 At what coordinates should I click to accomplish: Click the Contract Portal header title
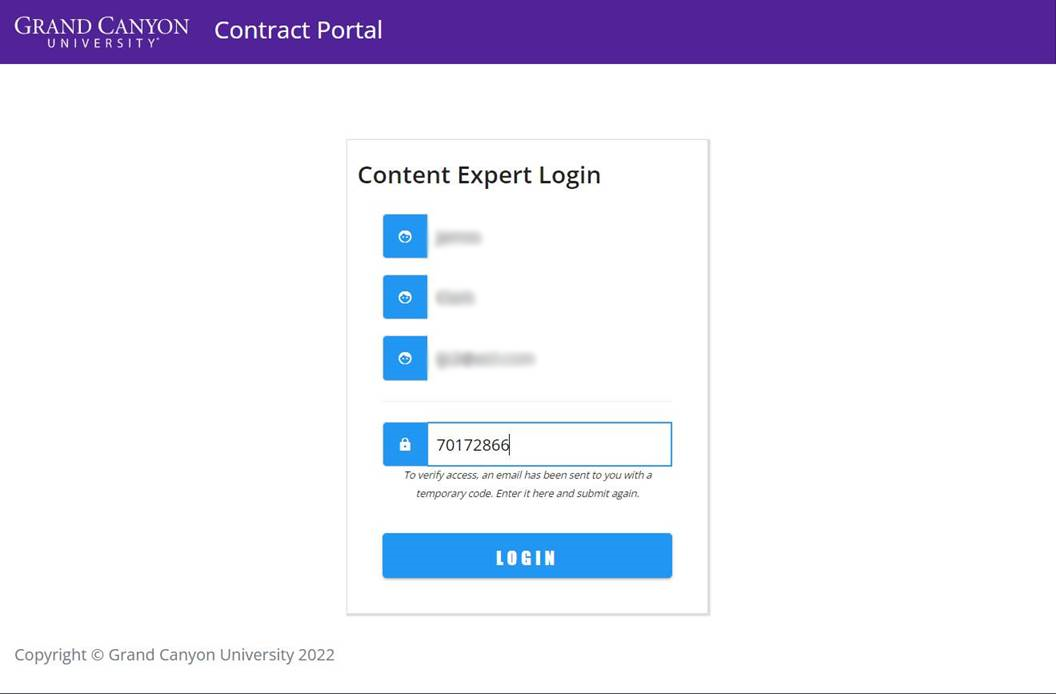pyautogui.click(x=298, y=30)
